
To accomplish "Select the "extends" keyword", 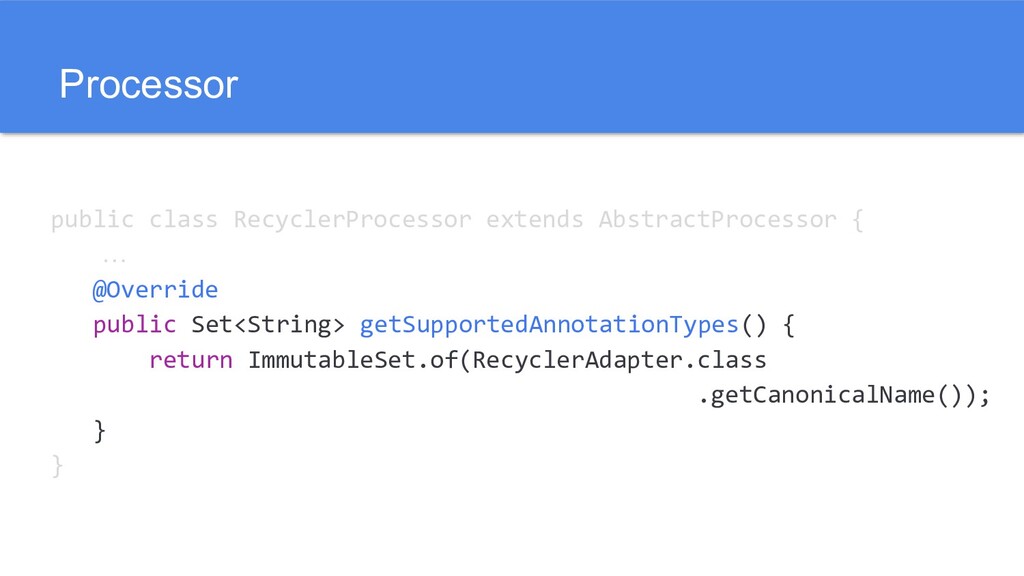I will coord(534,219).
